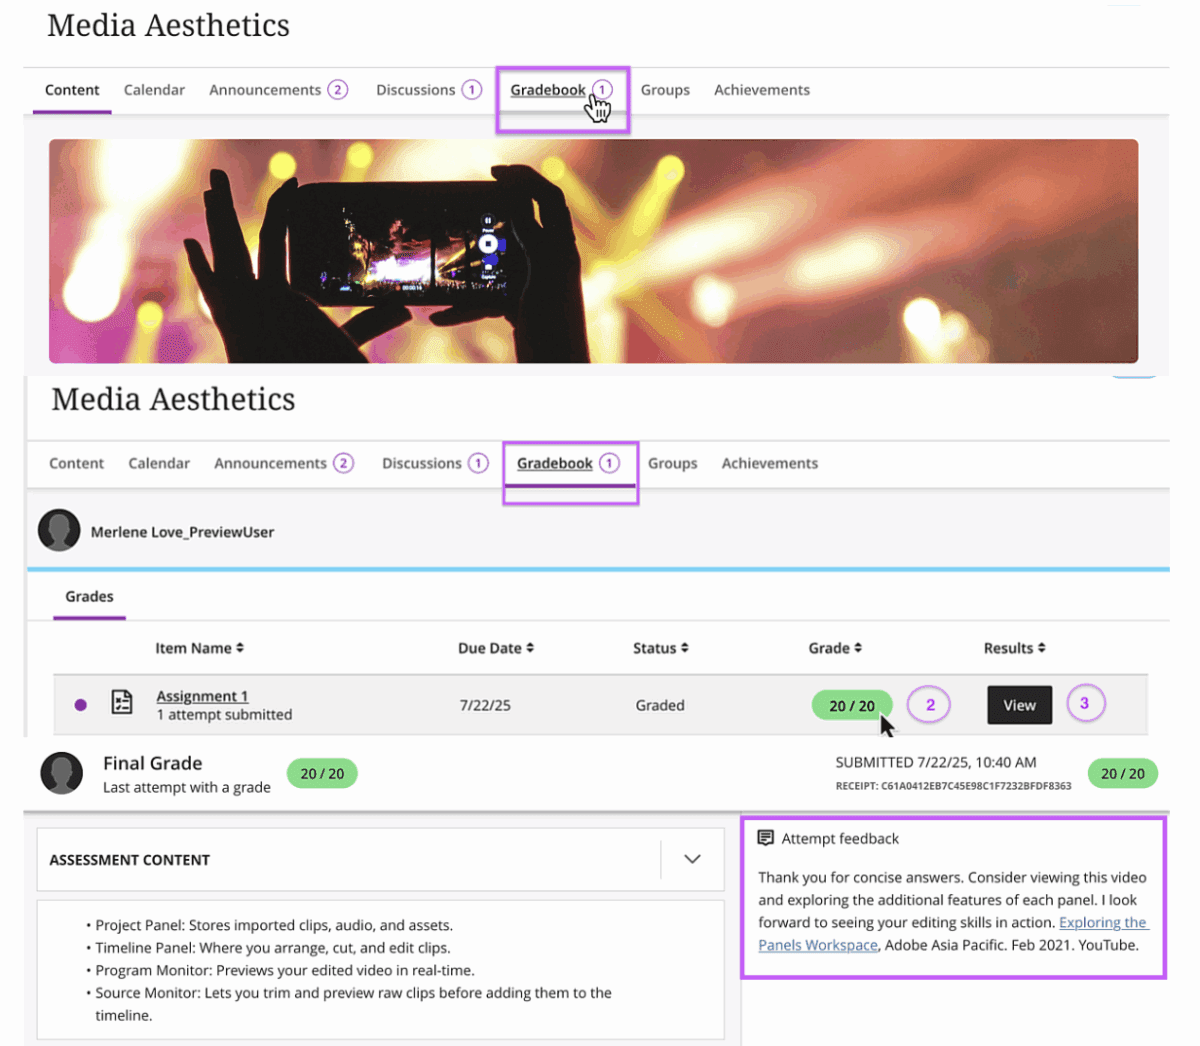
Task: Click the assignment document icon beside Assignment 1
Action: pos(122,703)
